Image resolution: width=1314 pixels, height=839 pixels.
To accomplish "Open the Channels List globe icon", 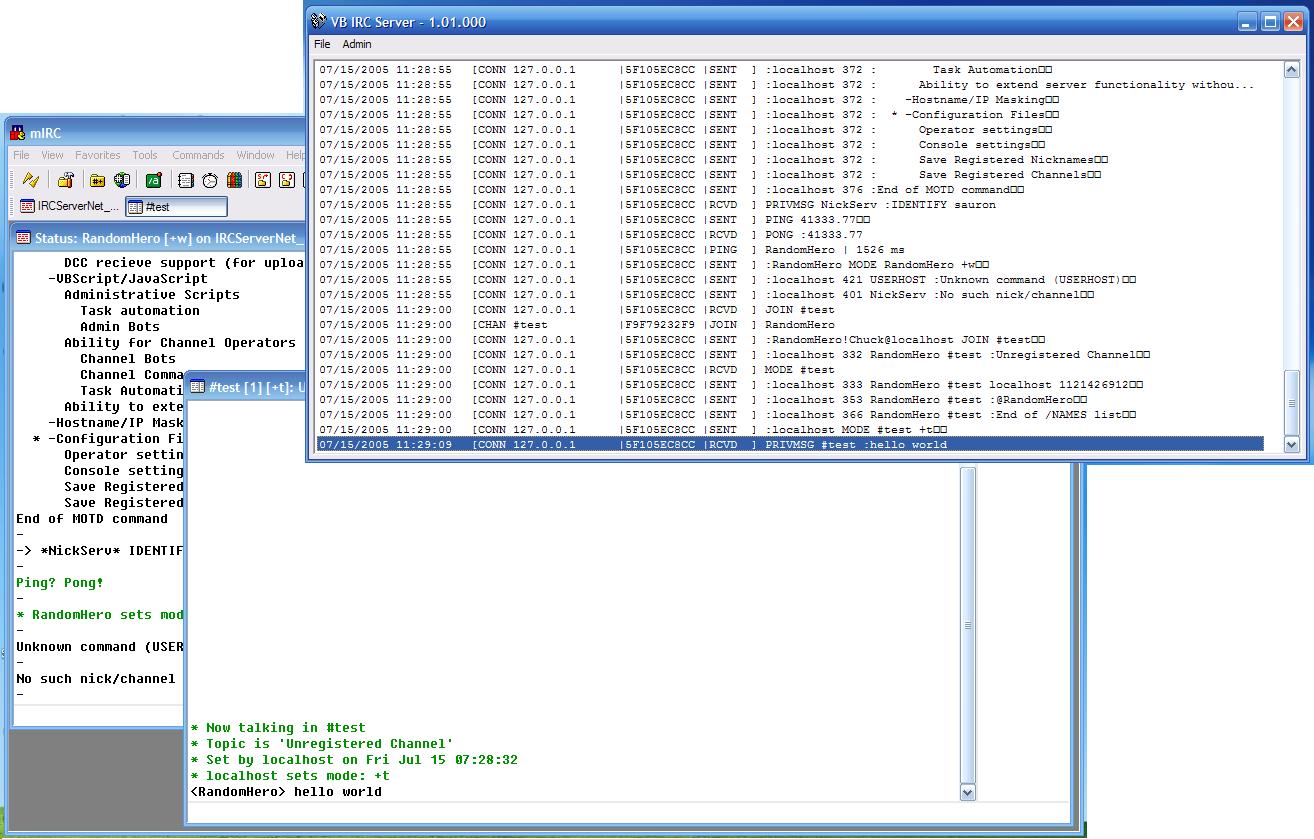I will click(x=122, y=180).
